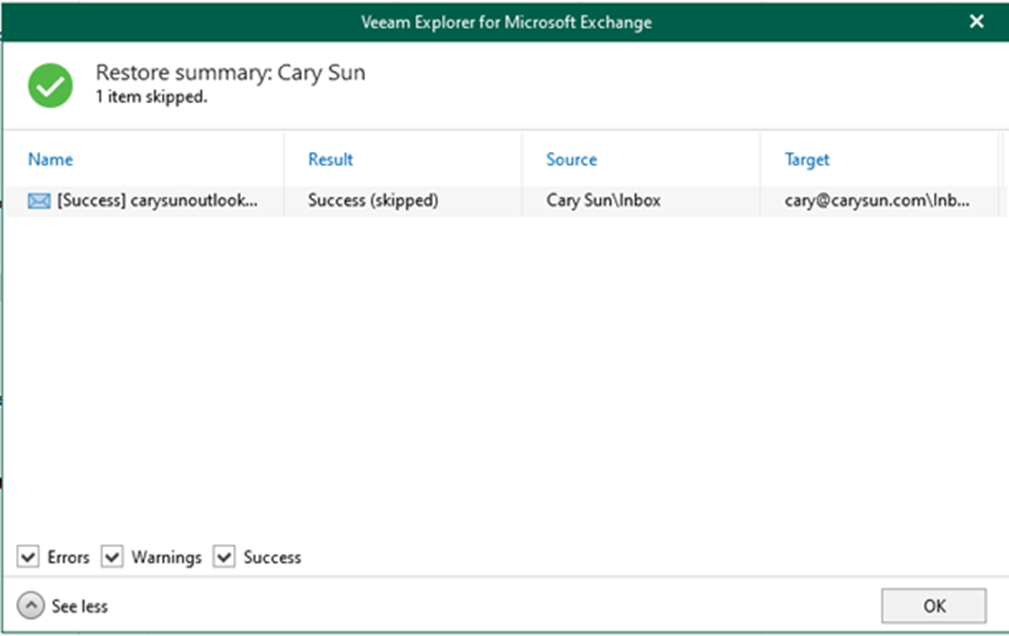
Task: Close the Veeam Explorer dialog window
Action: (976, 22)
